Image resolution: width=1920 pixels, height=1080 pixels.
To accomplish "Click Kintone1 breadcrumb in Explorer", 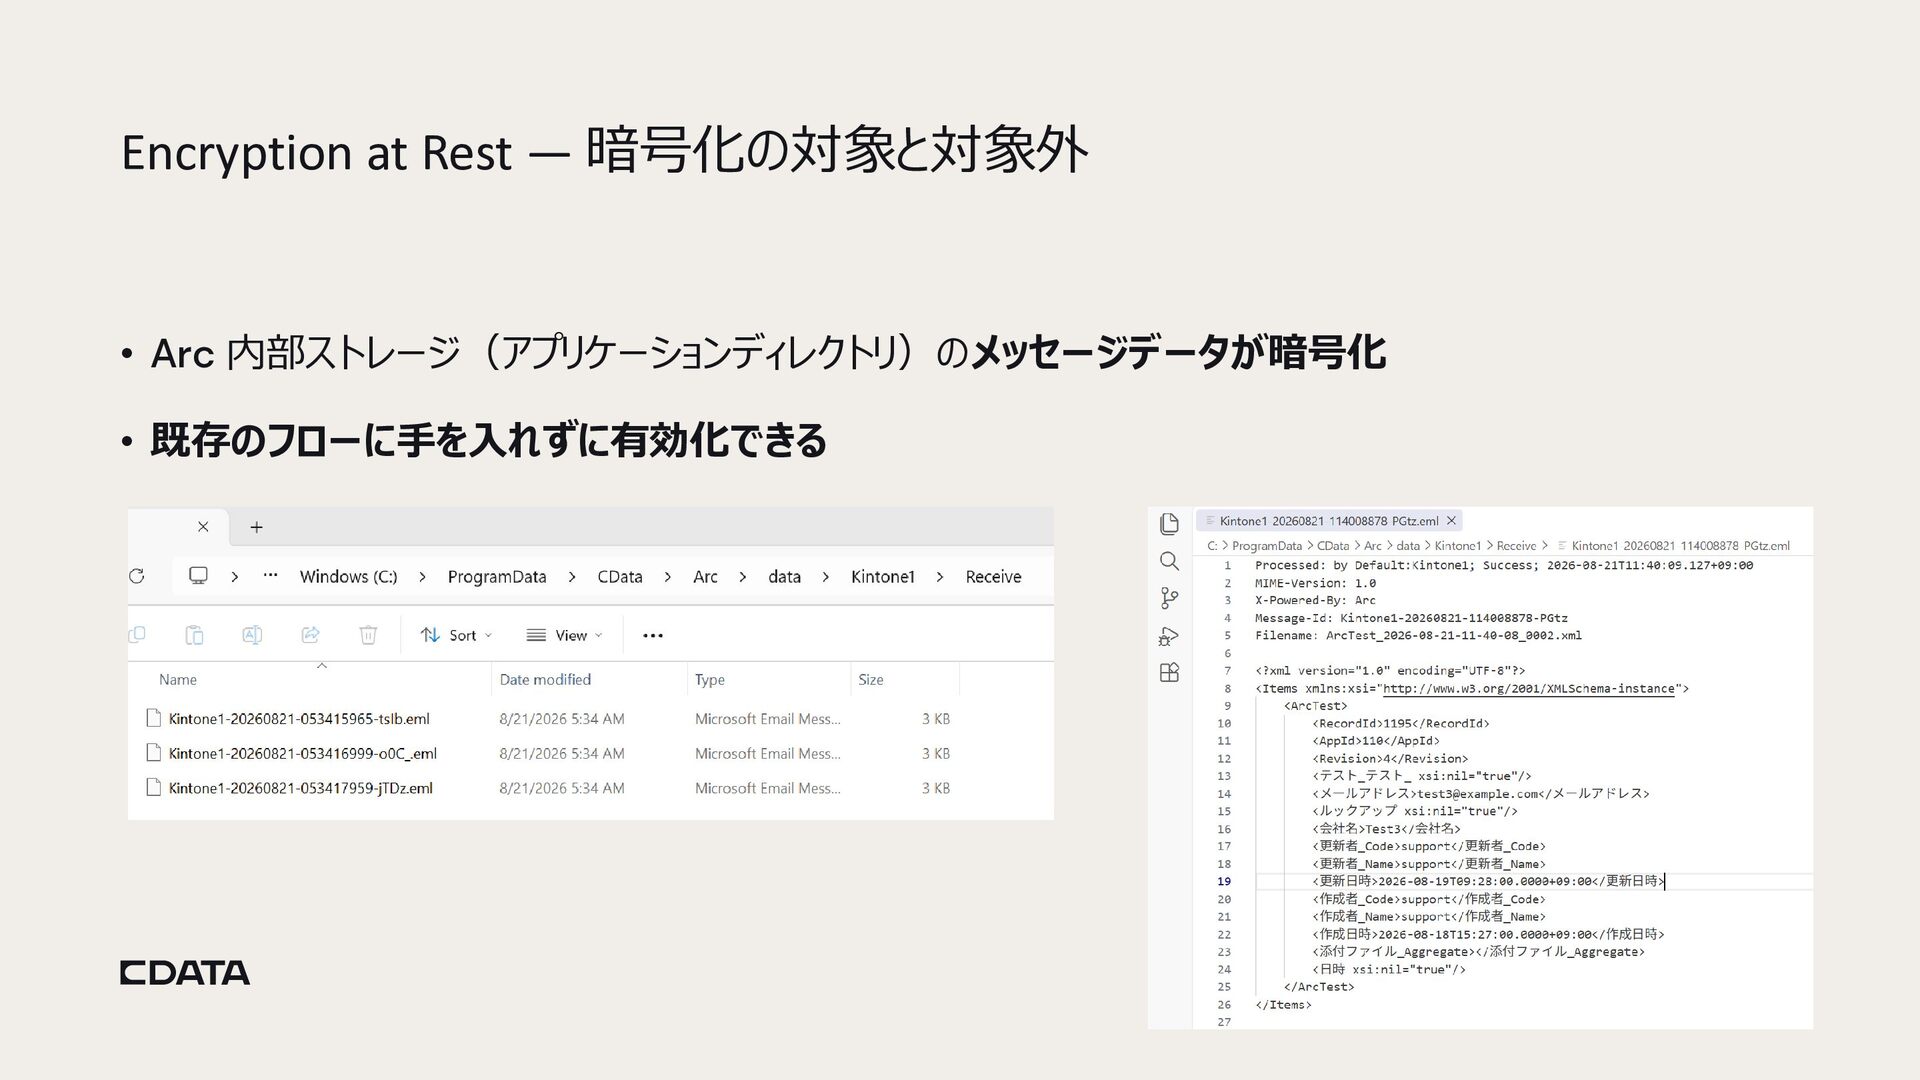I will (883, 577).
